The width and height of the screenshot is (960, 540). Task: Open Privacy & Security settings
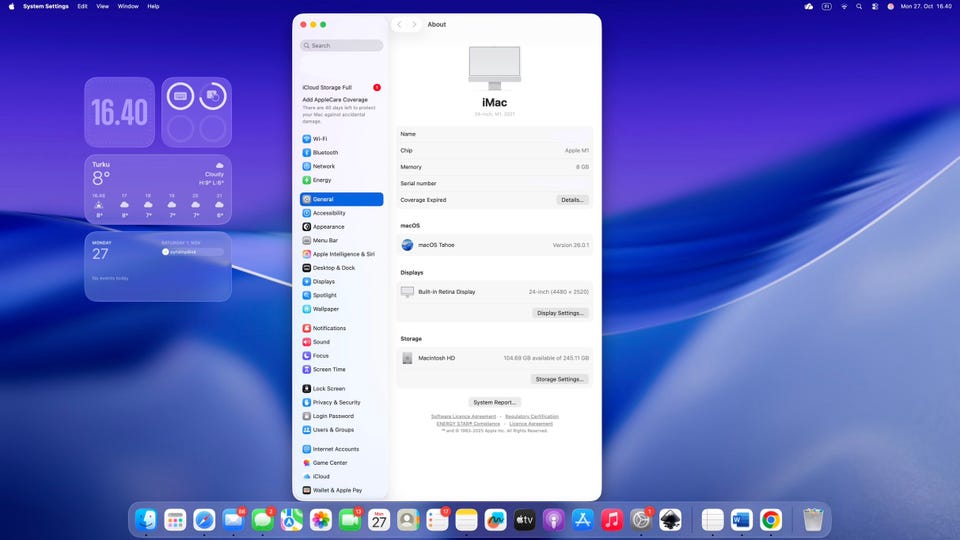(336, 402)
